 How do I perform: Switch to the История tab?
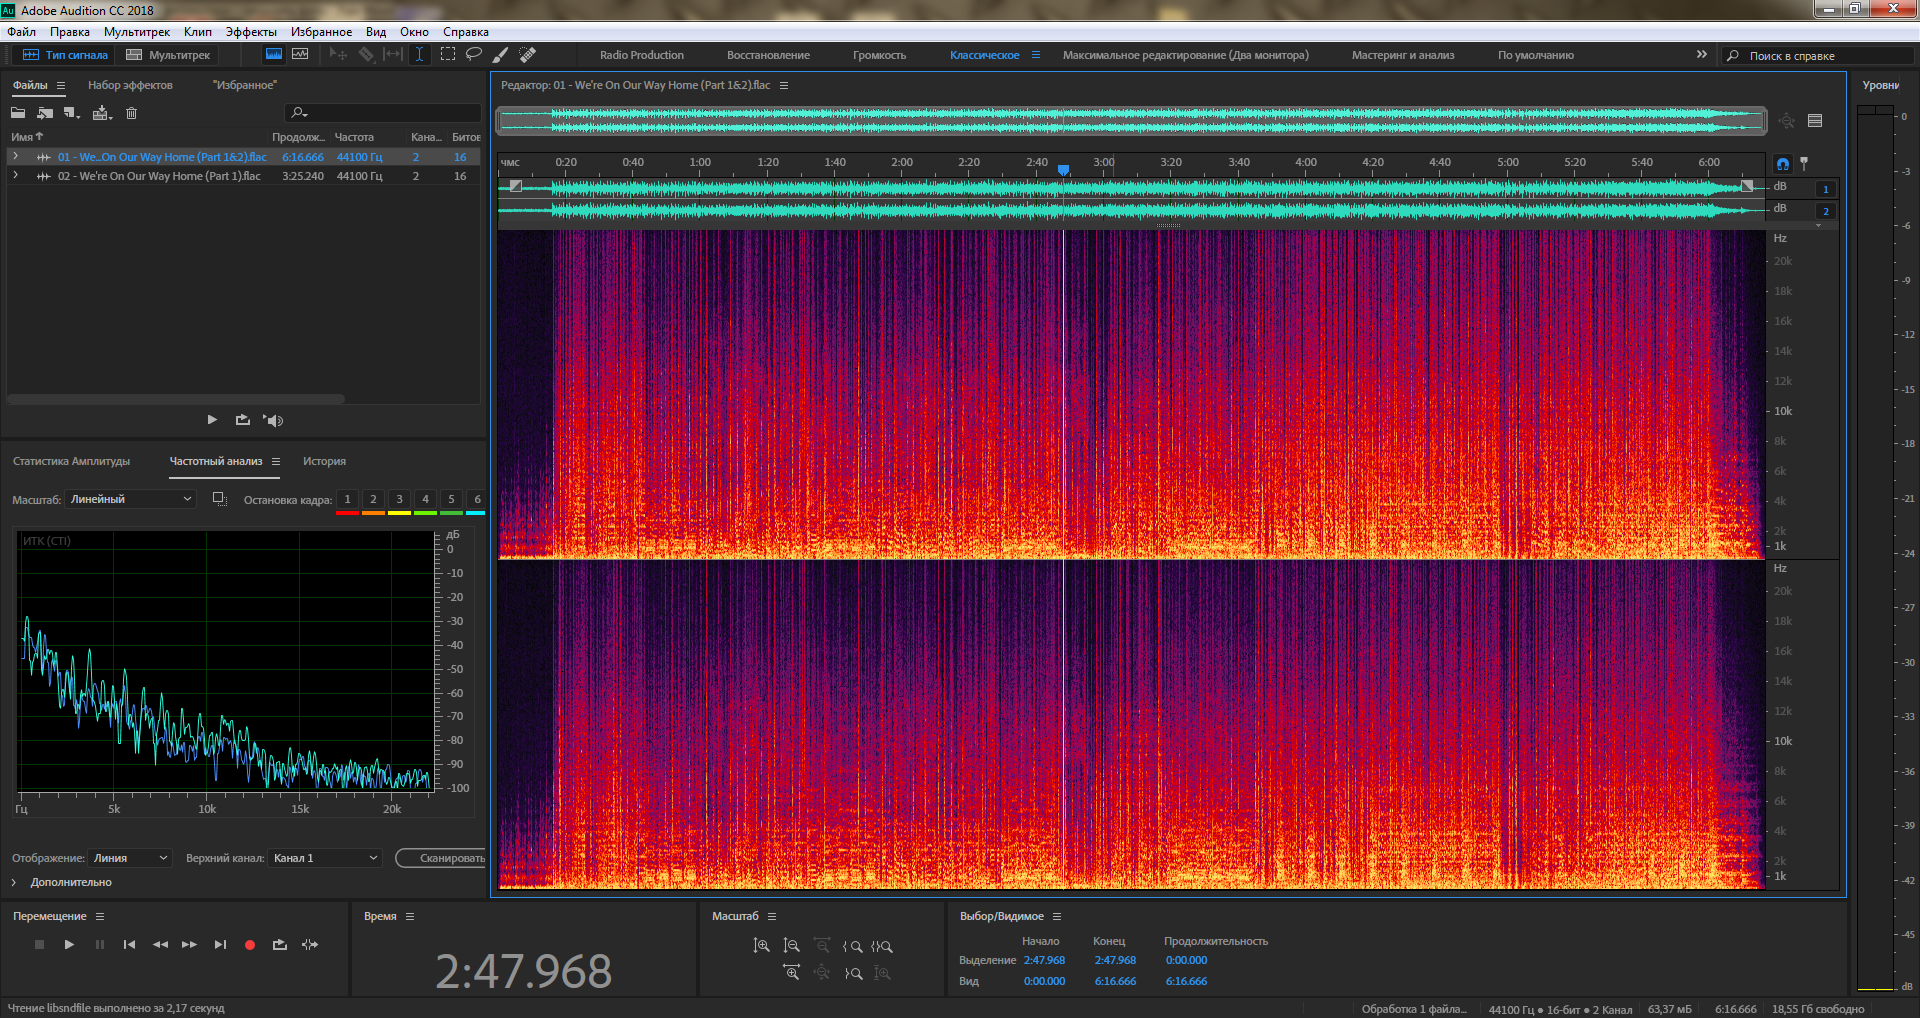[x=324, y=461]
